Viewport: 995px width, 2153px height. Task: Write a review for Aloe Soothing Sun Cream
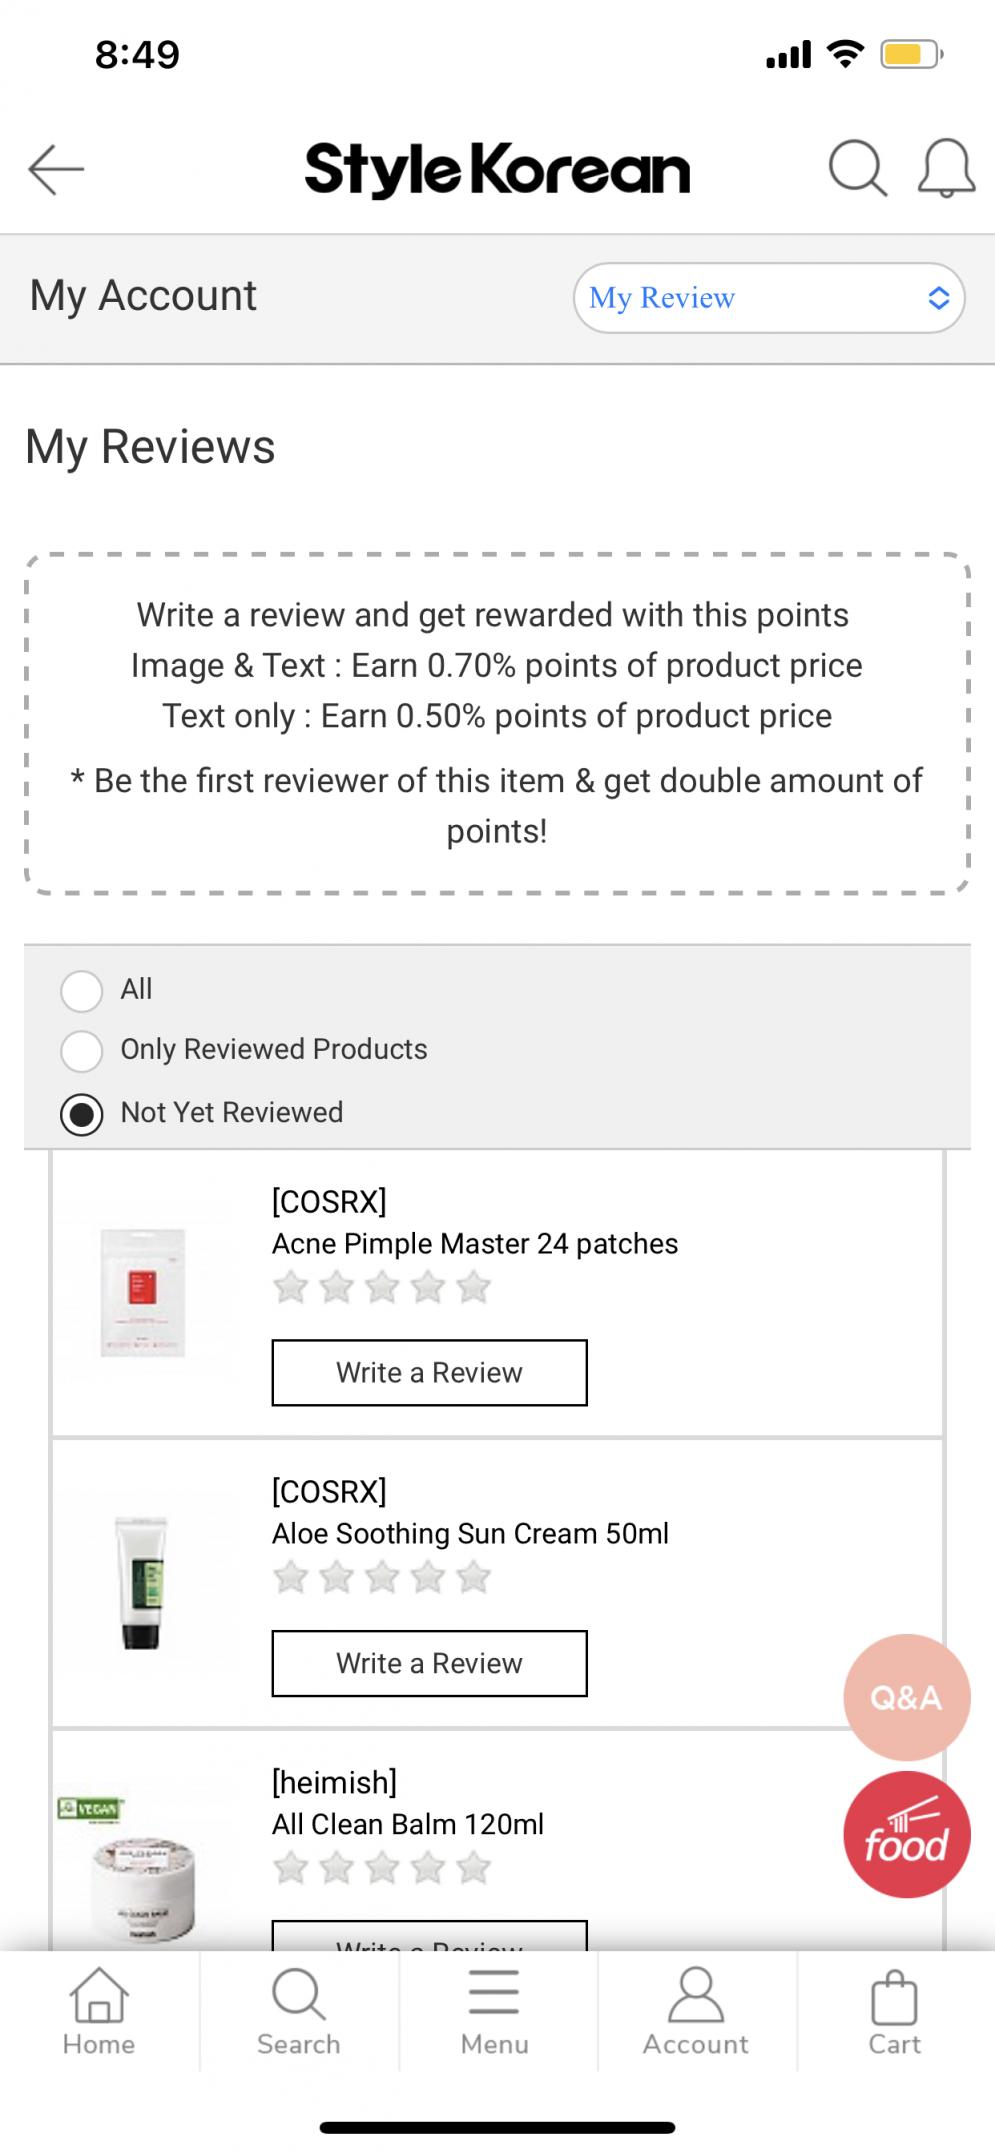click(x=429, y=1663)
